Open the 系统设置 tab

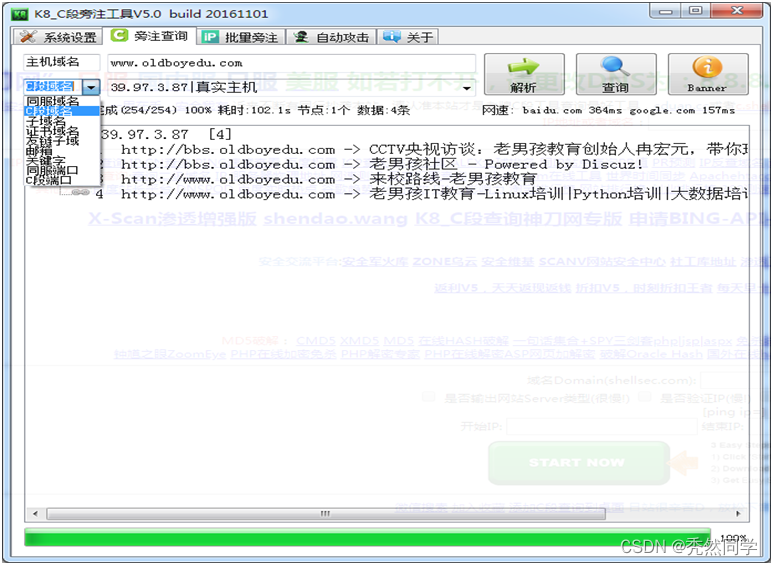point(58,37)
